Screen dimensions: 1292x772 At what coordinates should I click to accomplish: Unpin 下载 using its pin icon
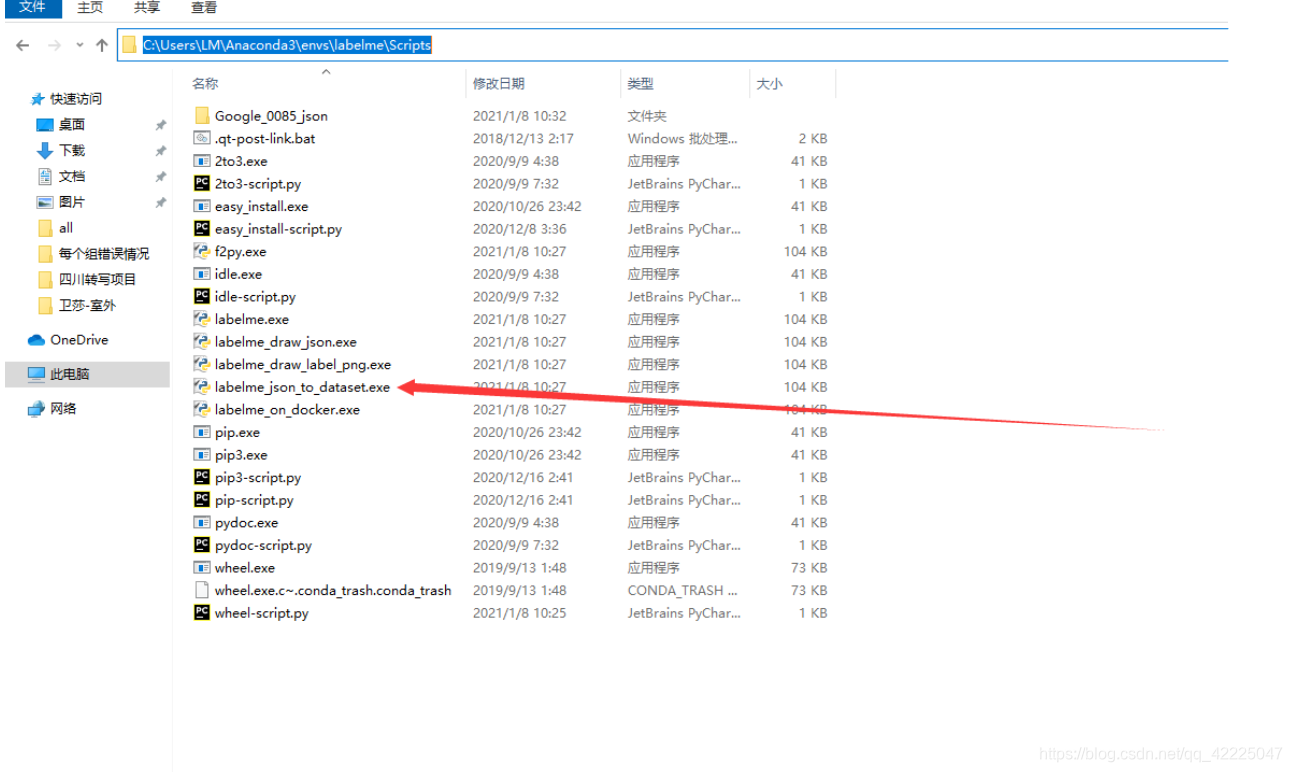click(160, 151)
